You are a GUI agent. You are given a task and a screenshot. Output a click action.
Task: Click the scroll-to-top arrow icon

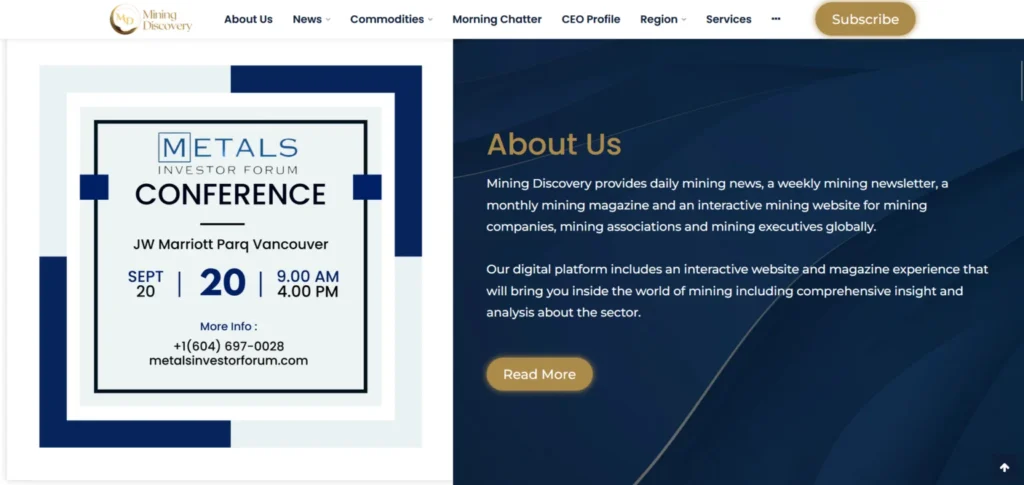click(x=1004, y=467)
